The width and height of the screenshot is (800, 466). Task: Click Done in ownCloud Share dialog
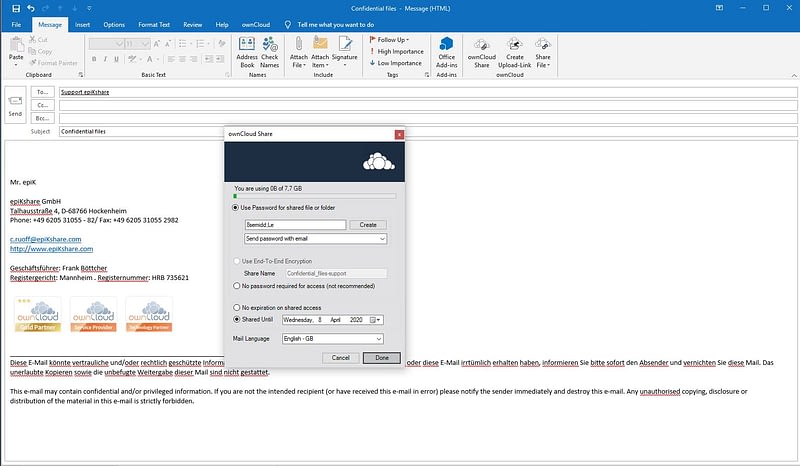pos(382,358)
